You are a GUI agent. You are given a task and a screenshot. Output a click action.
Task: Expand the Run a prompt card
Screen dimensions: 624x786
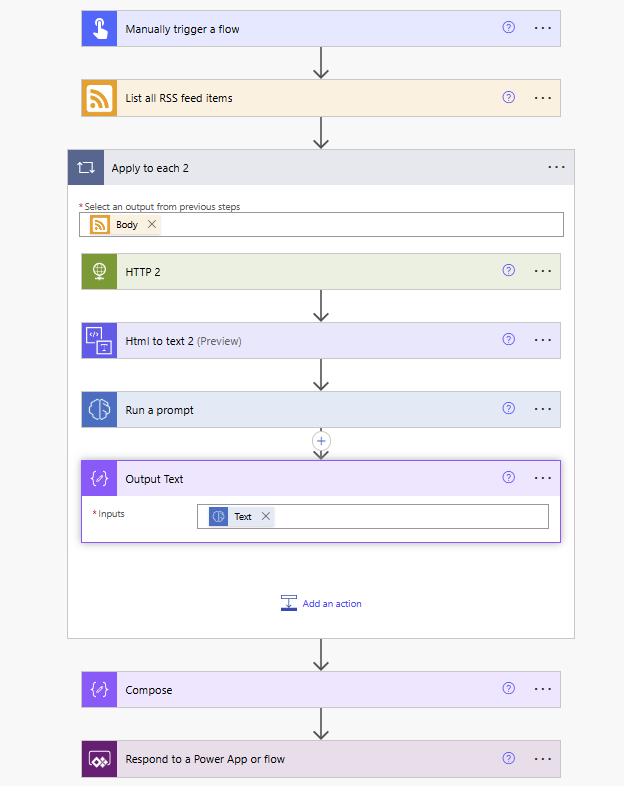pos(321,410)
